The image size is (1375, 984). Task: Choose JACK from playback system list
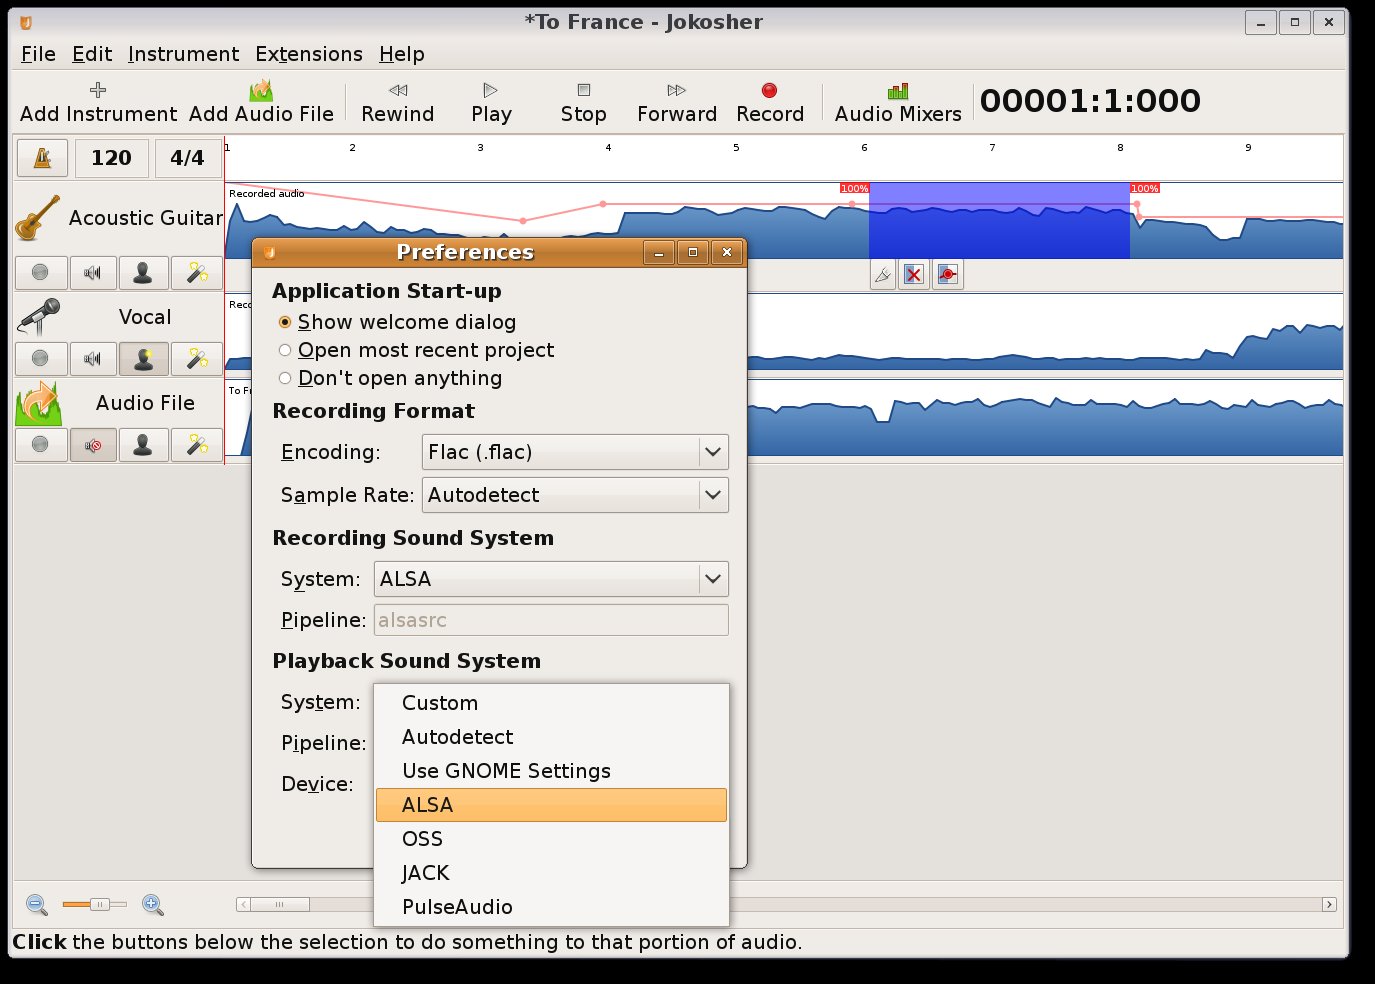[x=551, y=873]
